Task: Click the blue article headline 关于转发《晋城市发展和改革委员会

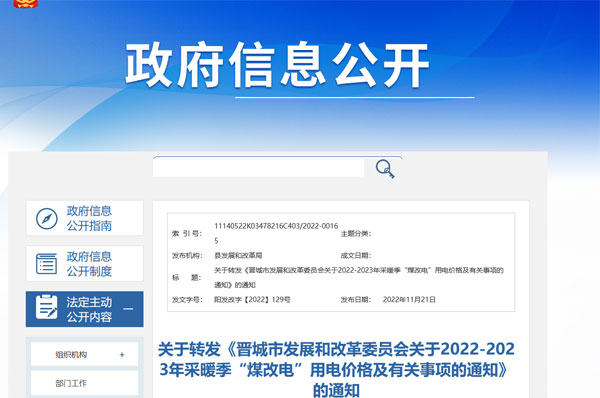Action: coord(336,370)
